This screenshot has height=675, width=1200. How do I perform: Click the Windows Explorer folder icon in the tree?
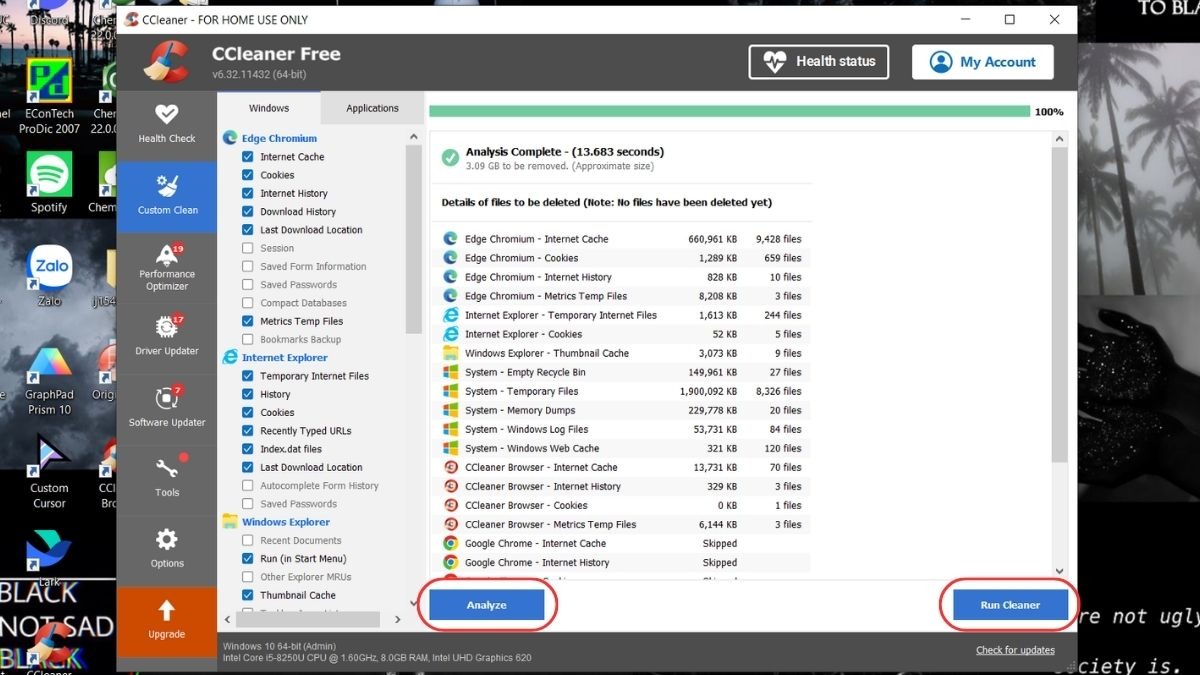point(230,521)
